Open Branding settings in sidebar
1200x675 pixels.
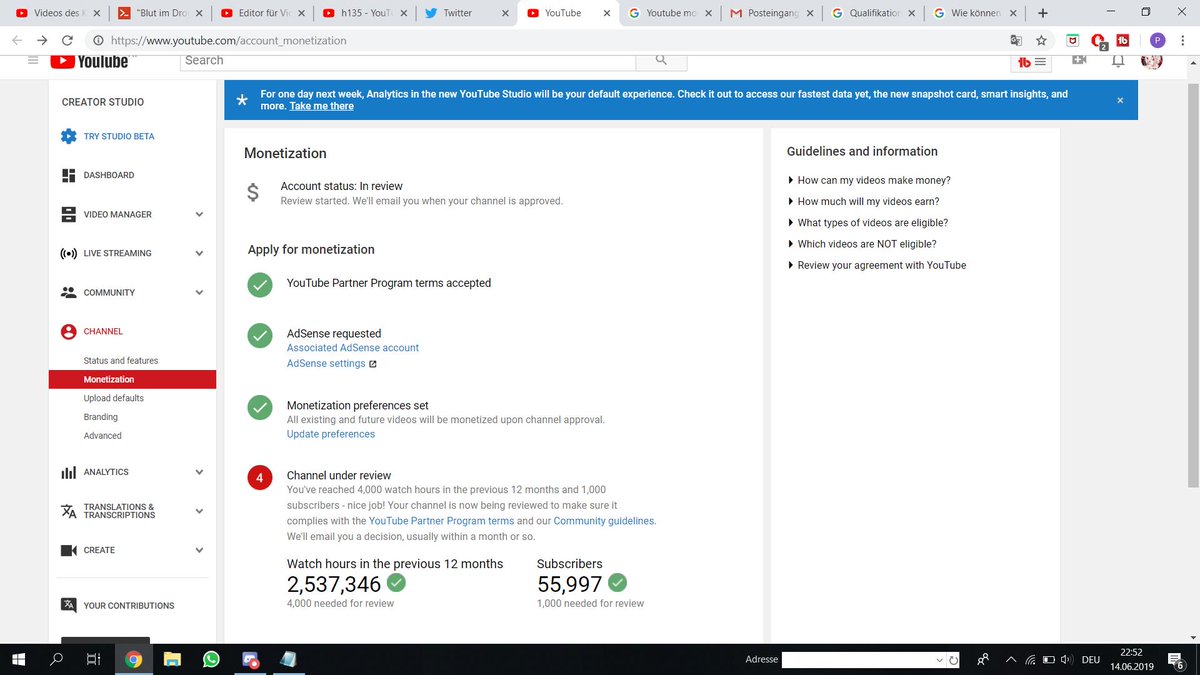click(x=101, y=417)
